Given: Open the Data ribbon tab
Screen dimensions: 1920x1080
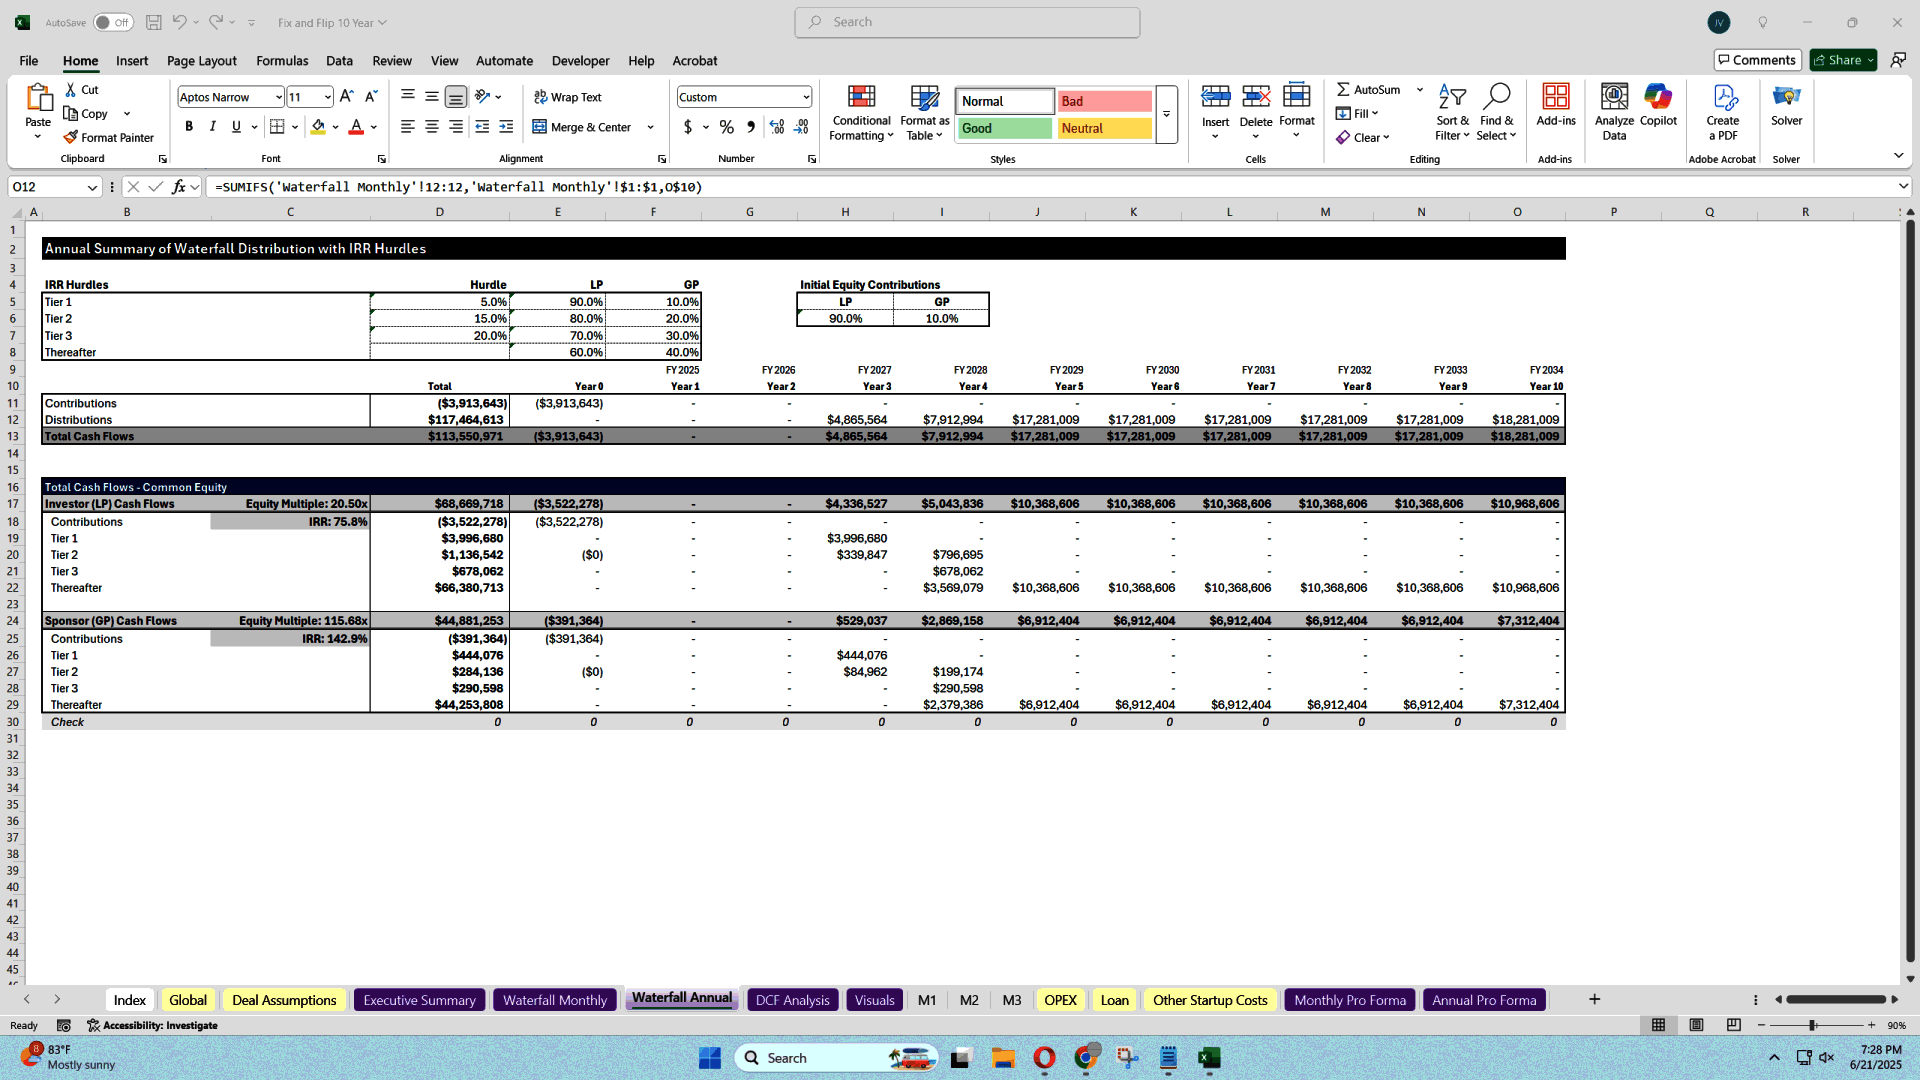Looking at the screenshot, I should 339,60.
